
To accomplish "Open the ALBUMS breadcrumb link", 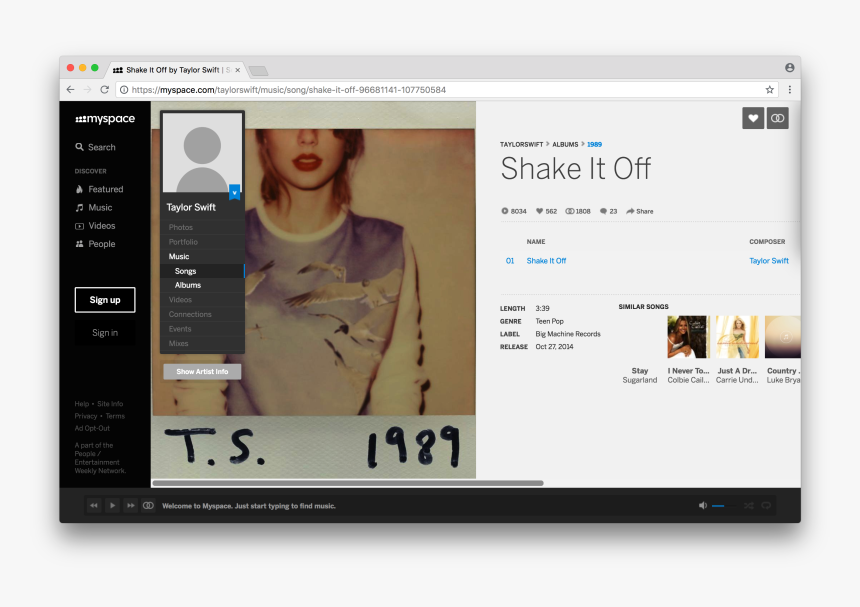I will pyautogui.click(x=565, y=144).
